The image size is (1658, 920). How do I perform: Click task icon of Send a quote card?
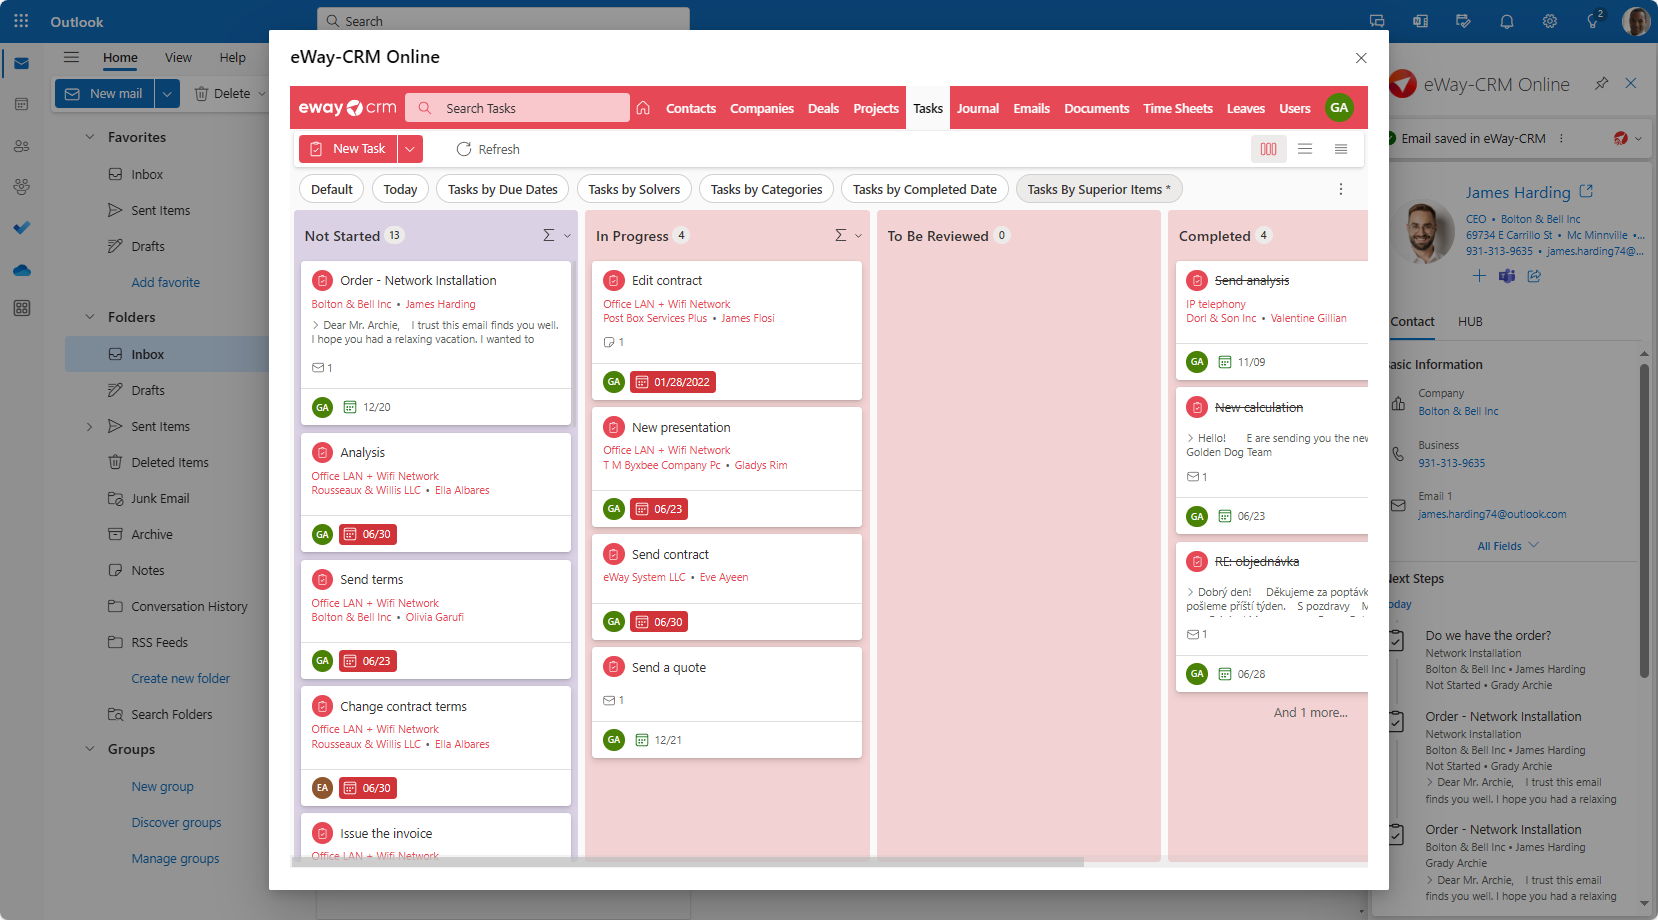coord(614,668)
